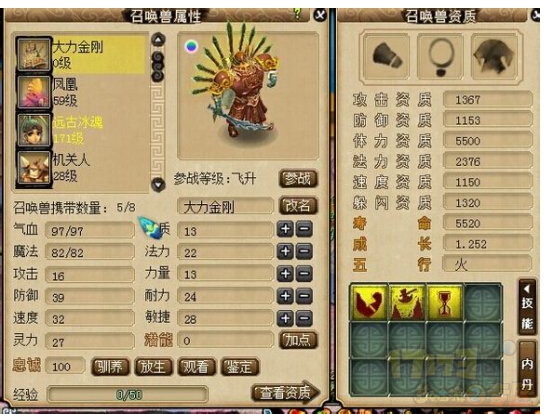Viewport: 546px width, 414px height.
Task: Decrease 敏捷 with minus button
Action: [304, 318]
